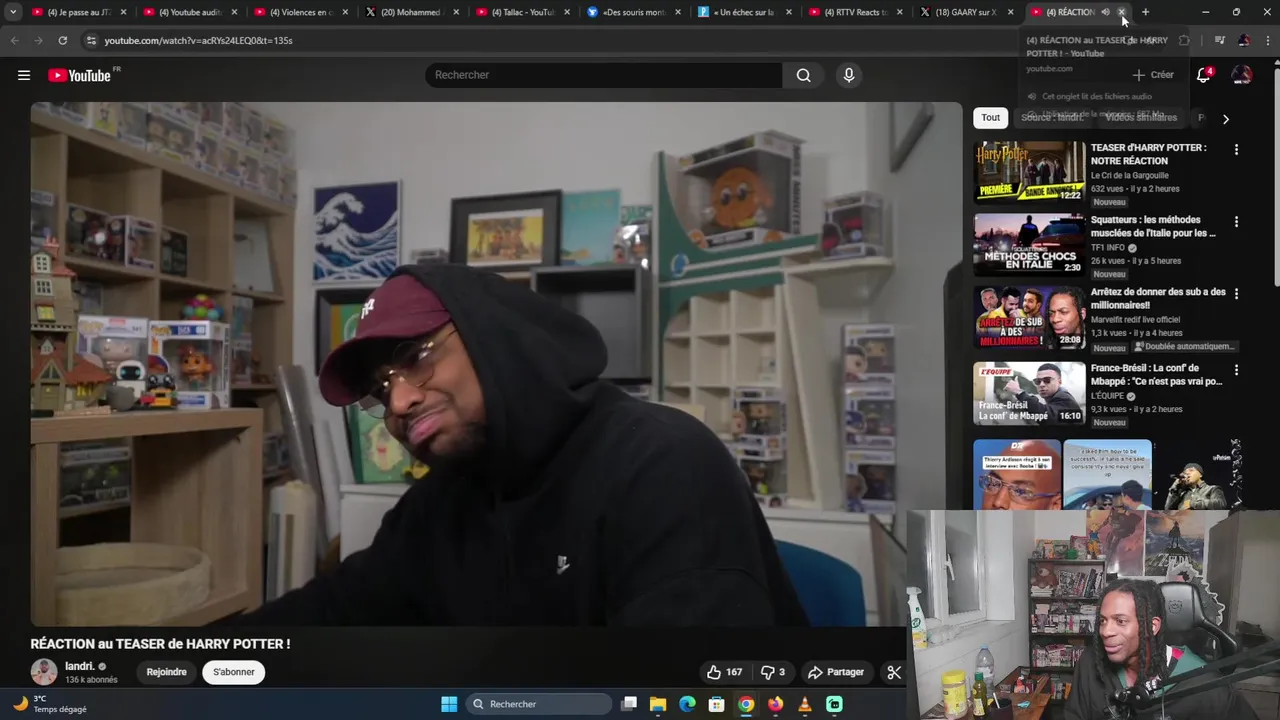Open the landri. channel avatar
This screenshot has width=1280, height=720.
44,672
